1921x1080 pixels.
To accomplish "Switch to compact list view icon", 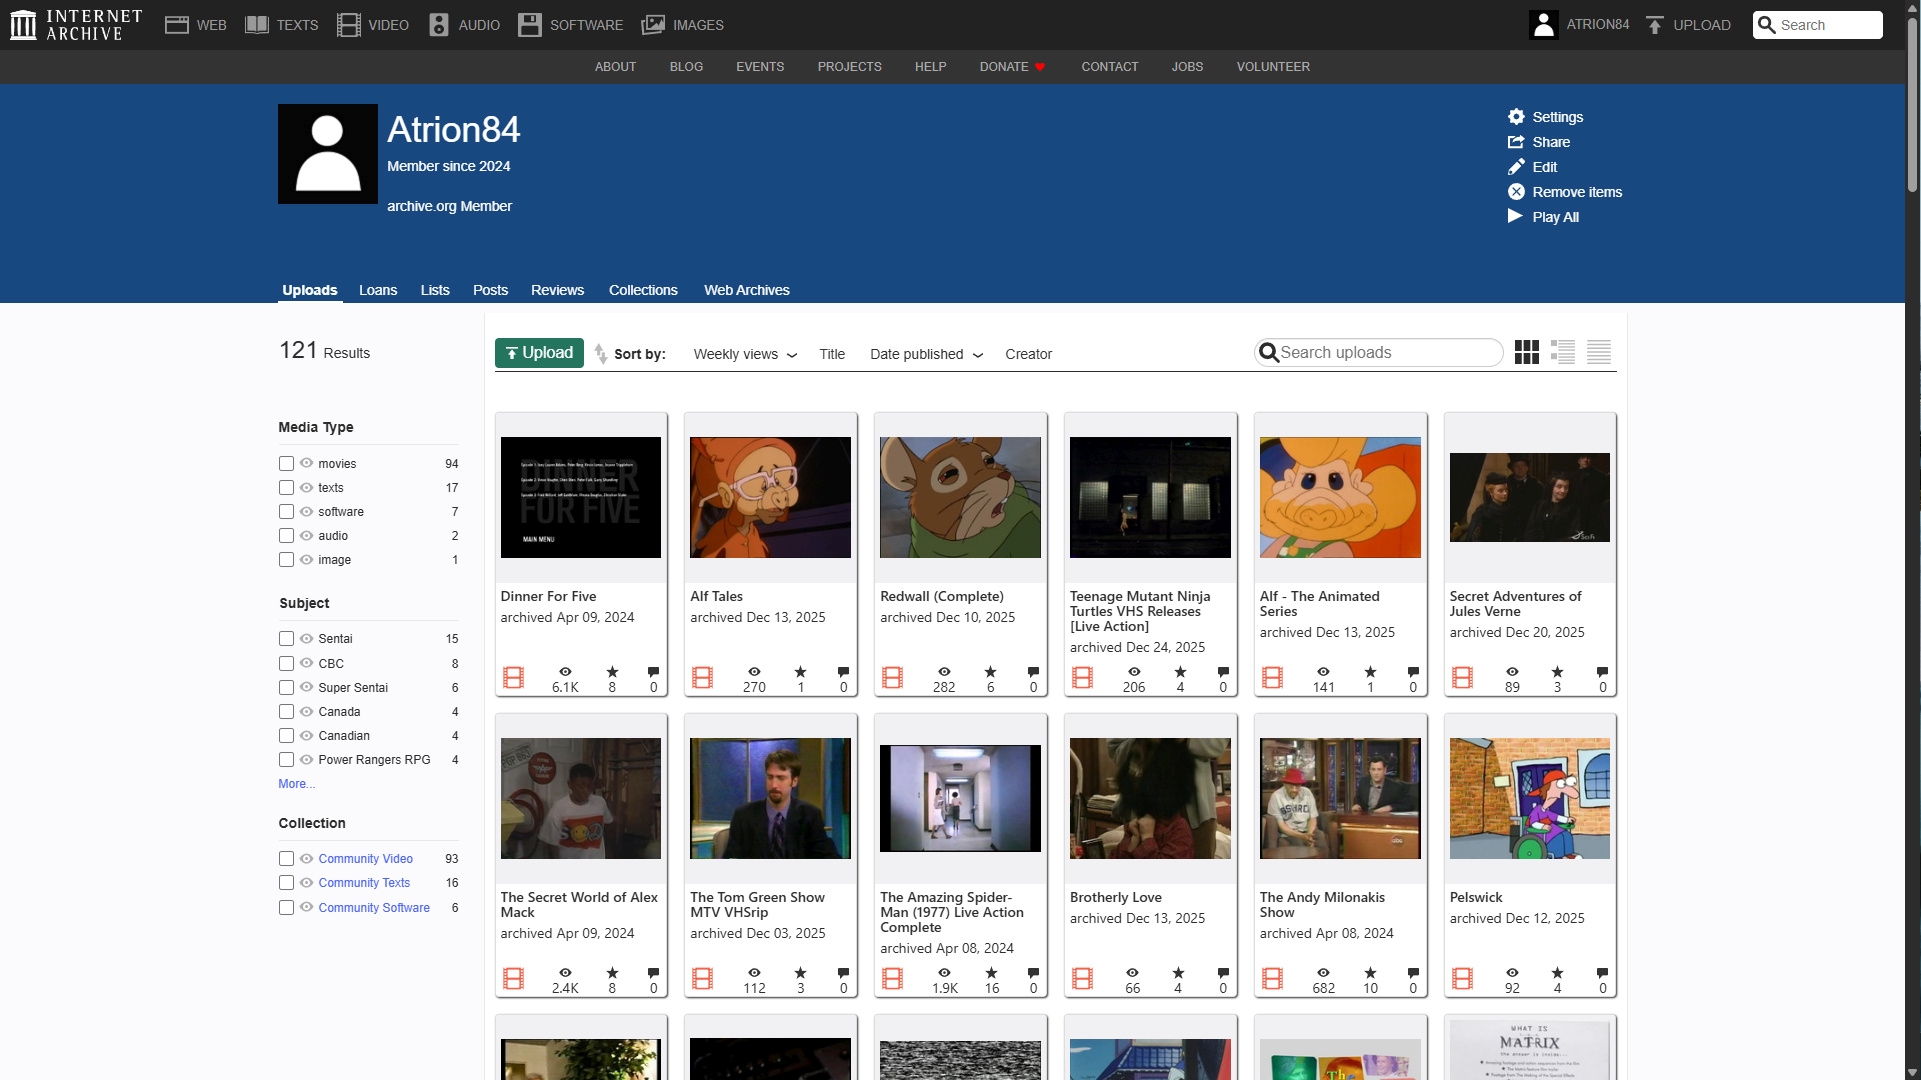I will 1598,352.
